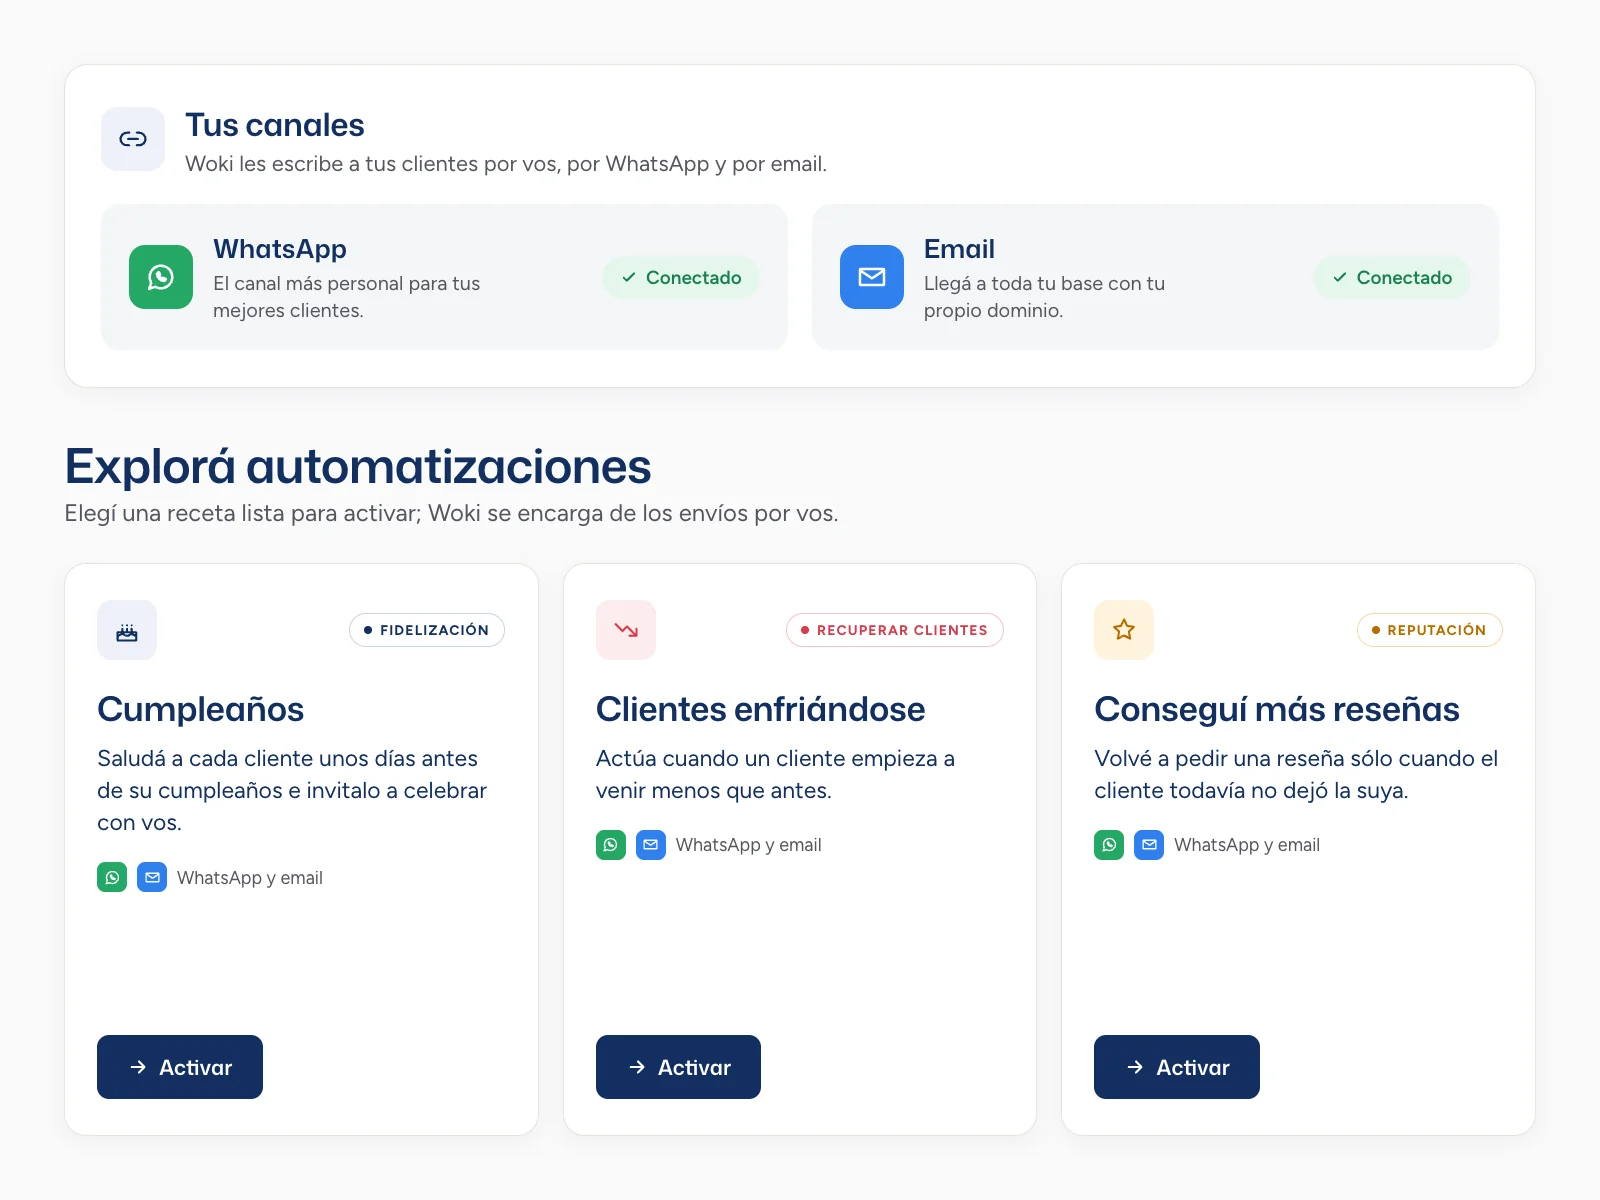Click small WhatsApp icon in Clientes enfriándose card

[611, 845]
